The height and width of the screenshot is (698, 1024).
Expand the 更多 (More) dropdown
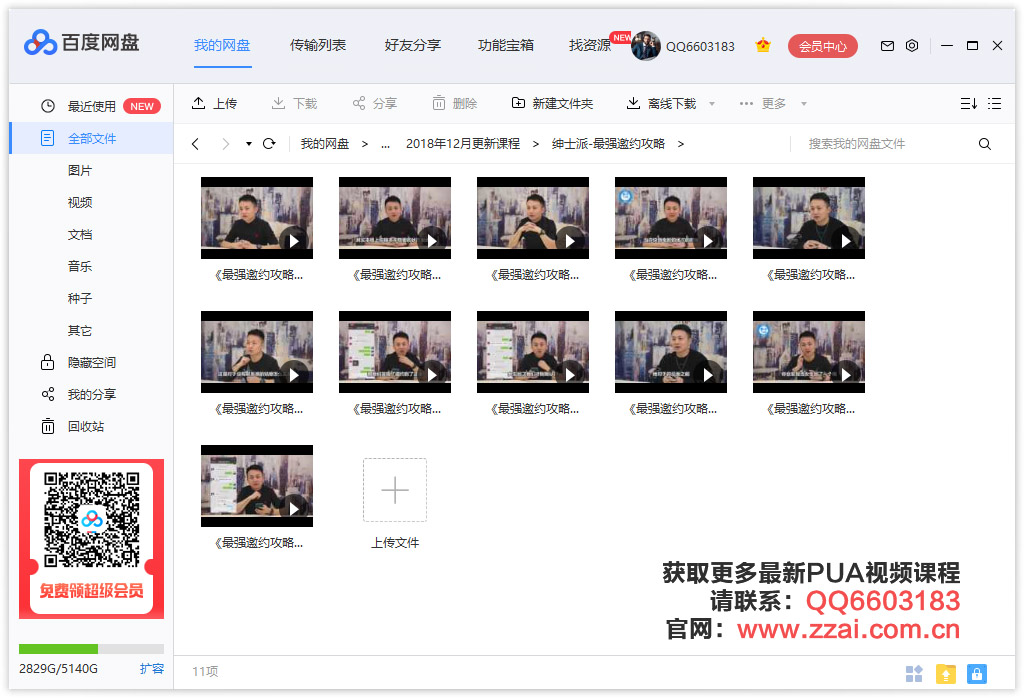804,104
